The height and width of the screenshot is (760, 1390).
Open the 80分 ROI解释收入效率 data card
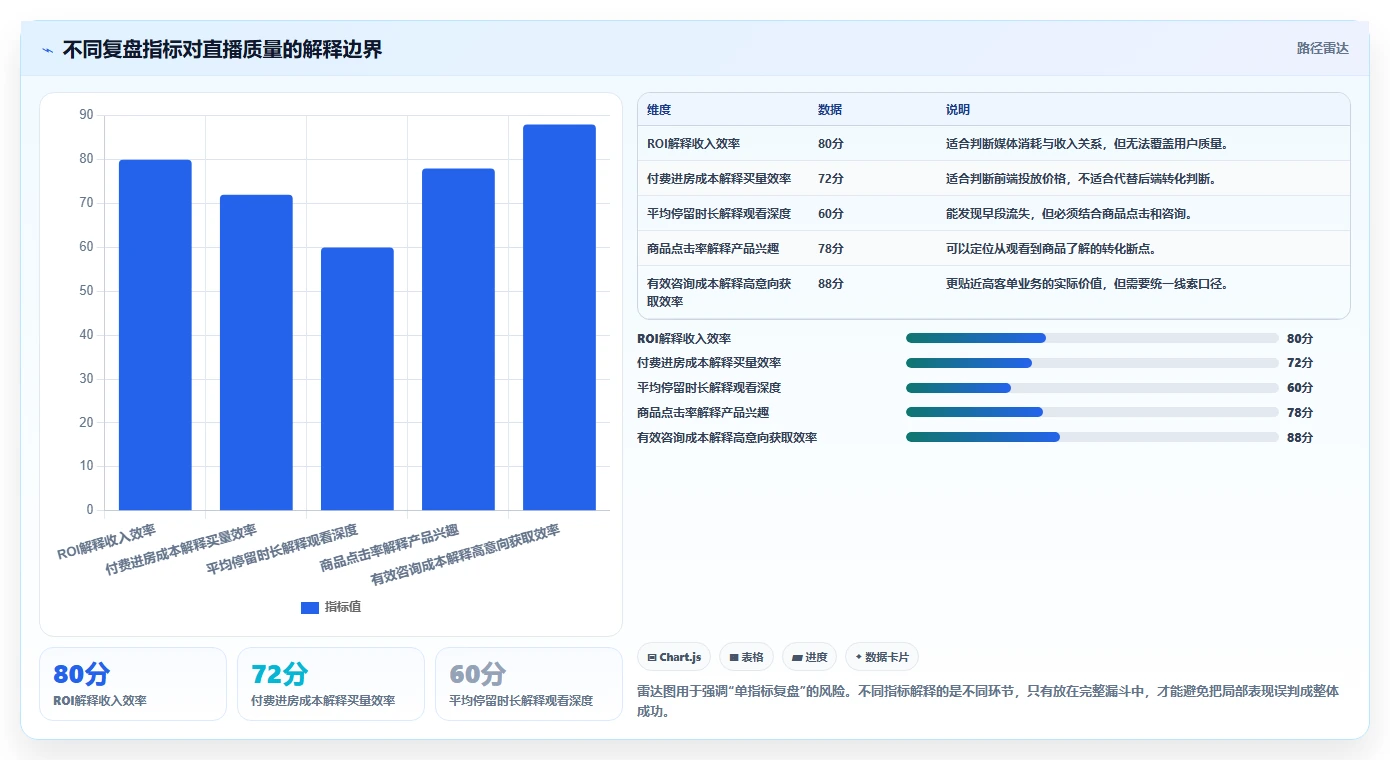pos(133,684)
